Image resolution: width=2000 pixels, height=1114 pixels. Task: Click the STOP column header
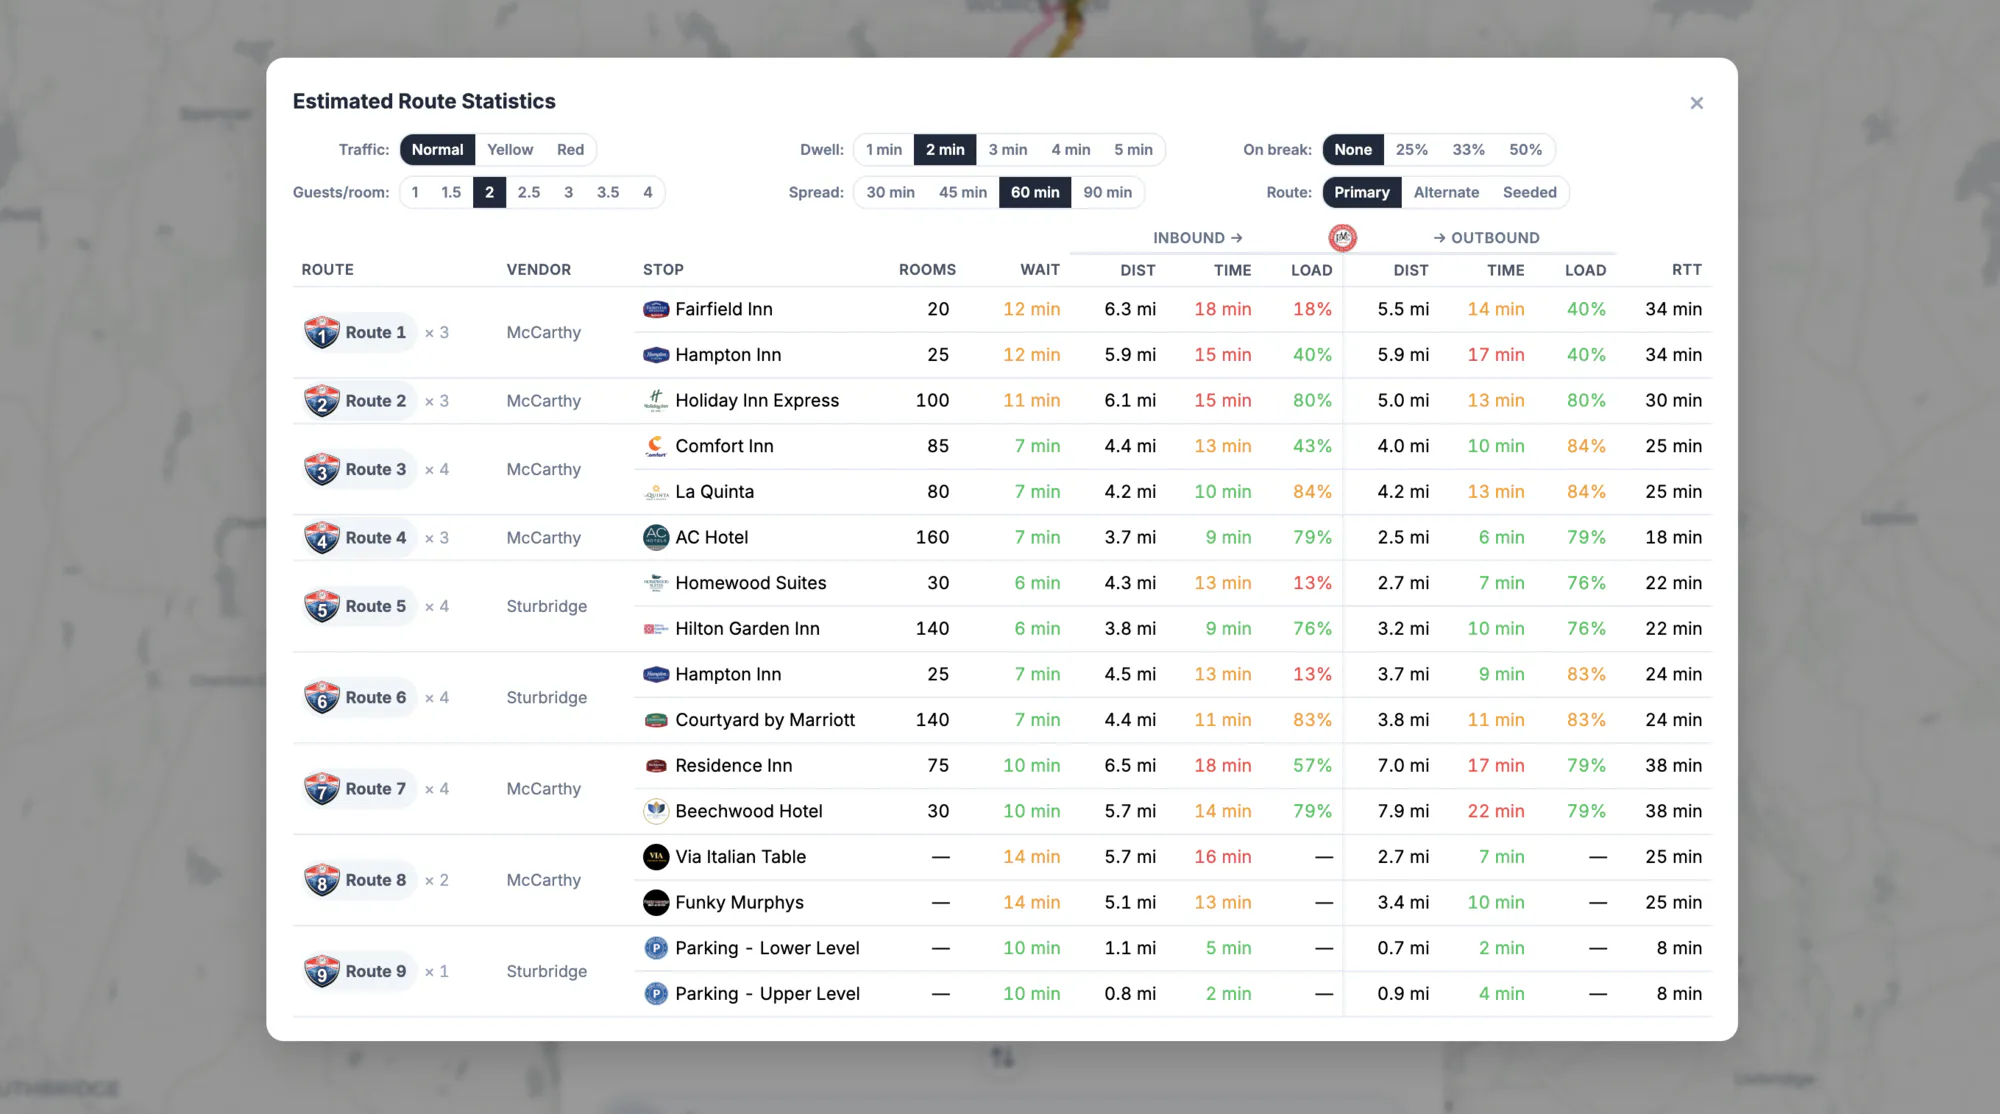663,270
